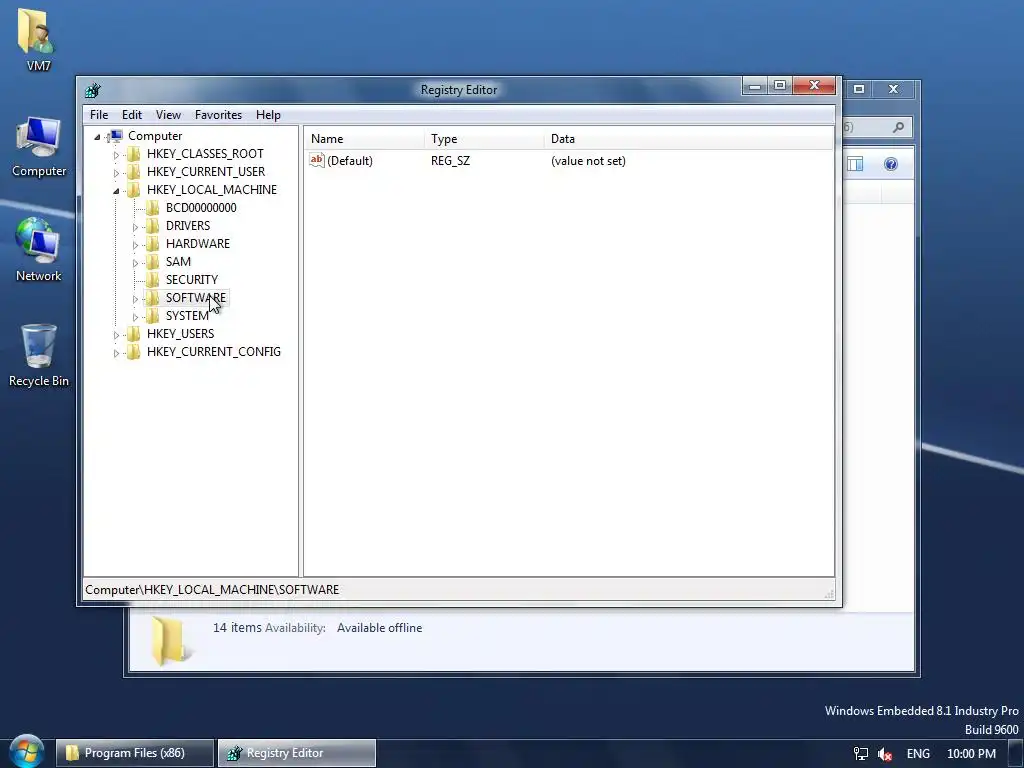1024x768 pixels.
Task: Click the '(value not set)' data cell
Action: pyautogui.click(x=588, y=161)
